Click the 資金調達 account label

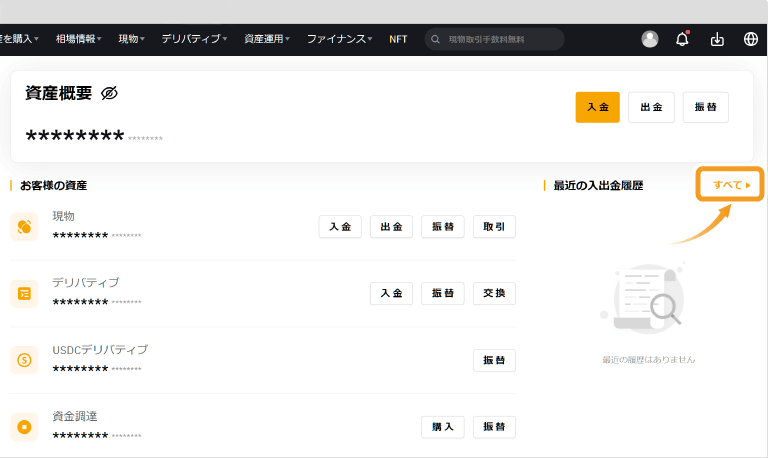(75, 416)
